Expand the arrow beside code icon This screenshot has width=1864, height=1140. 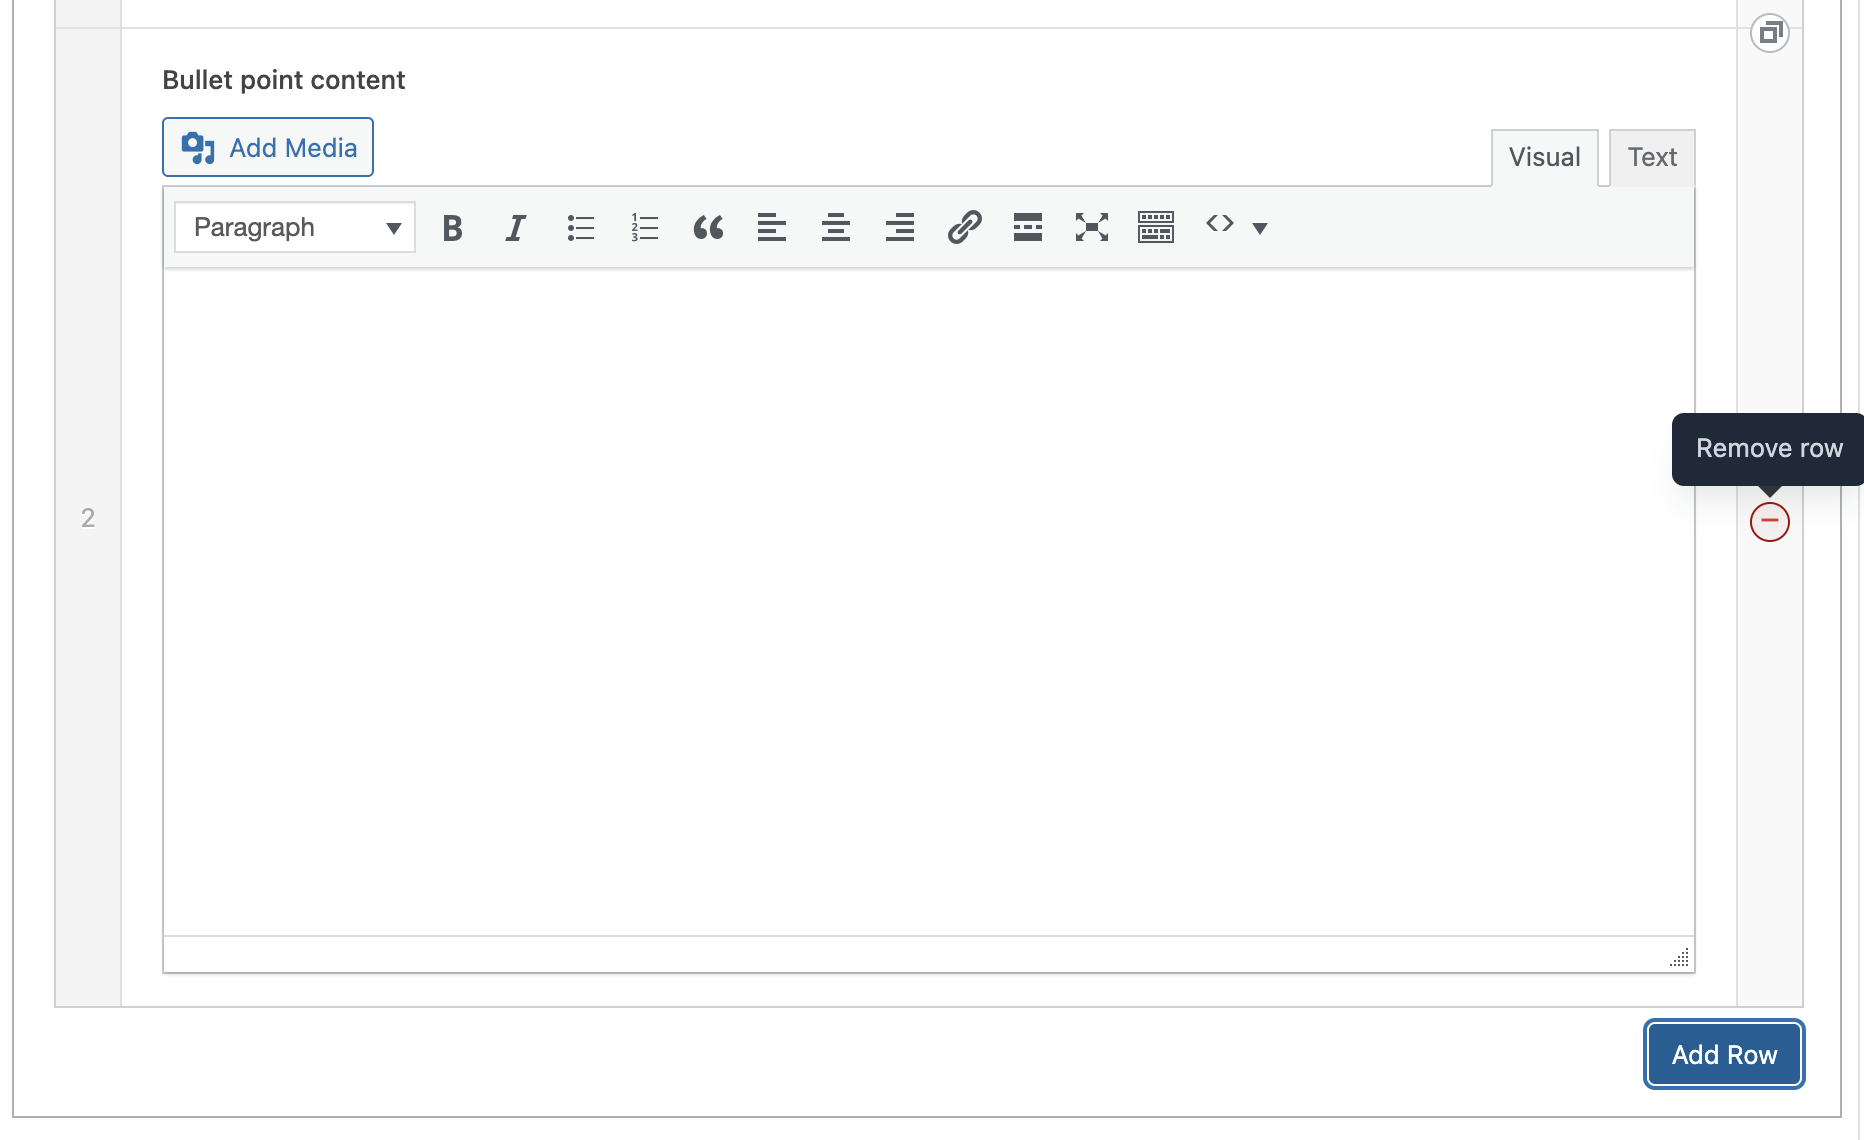(1260, 228)
